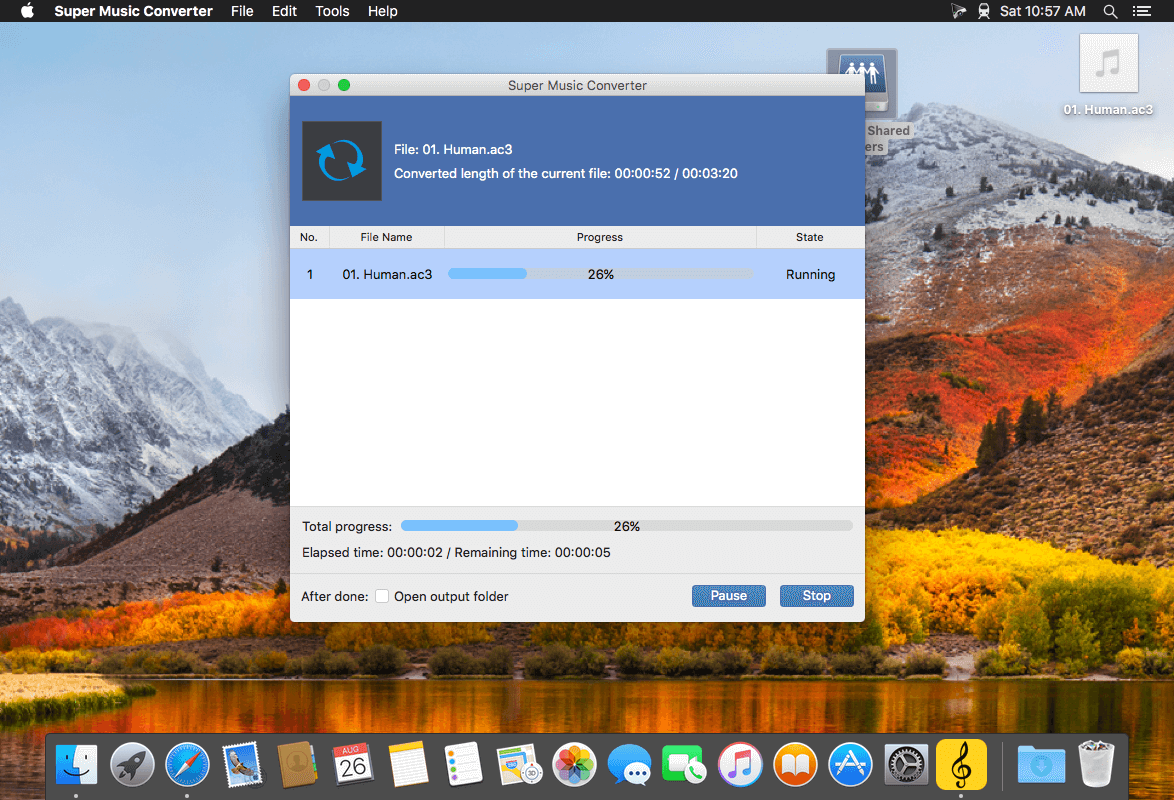
Task: Open Launchpad rocket icon in Dock
Action: click(x=132, y=765)
